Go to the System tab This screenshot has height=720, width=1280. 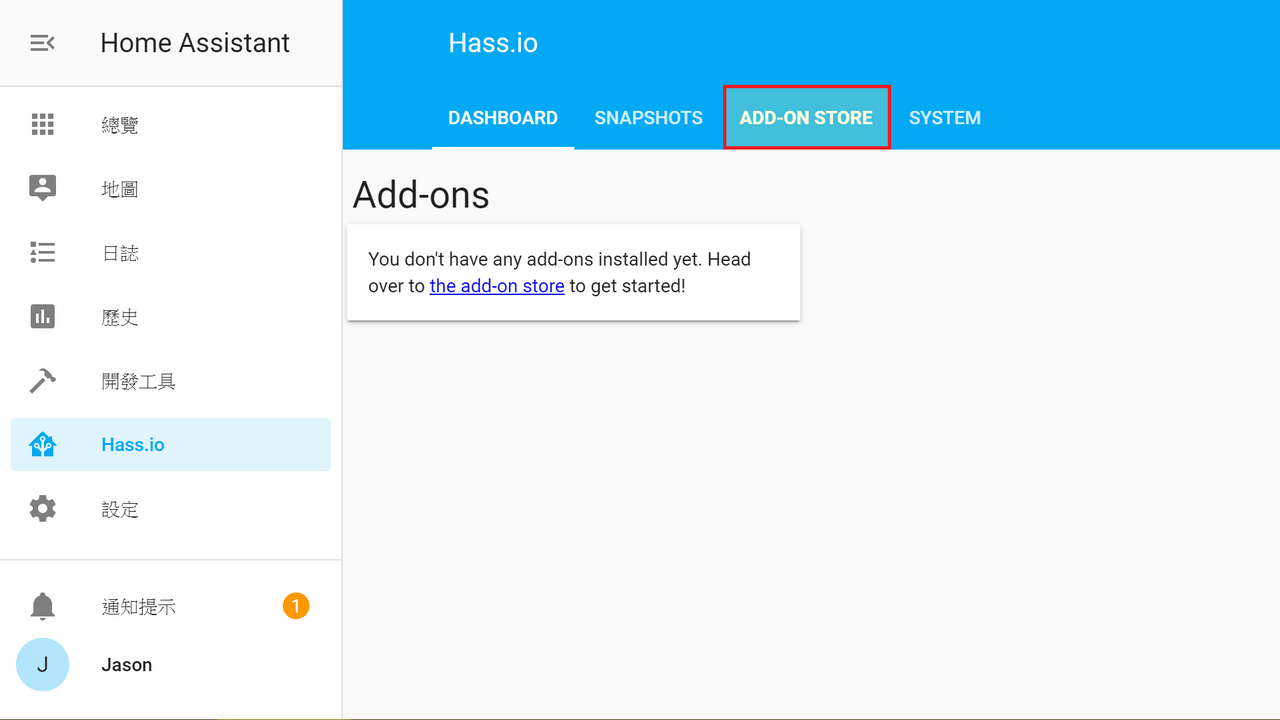point(945,118)
